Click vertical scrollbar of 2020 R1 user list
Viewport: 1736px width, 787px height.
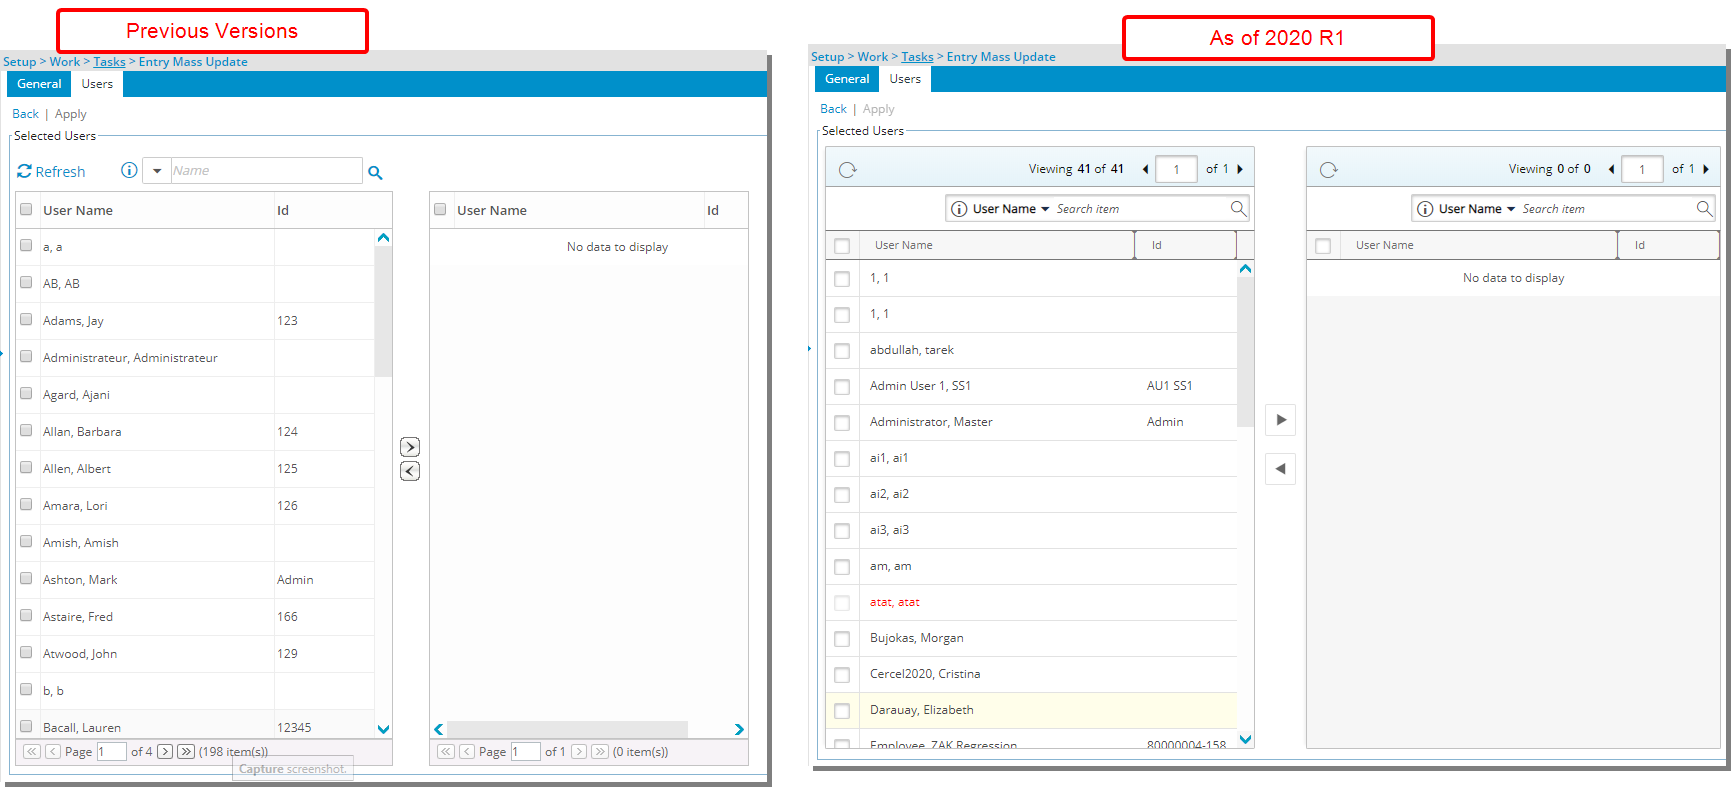click(1245, 352)
